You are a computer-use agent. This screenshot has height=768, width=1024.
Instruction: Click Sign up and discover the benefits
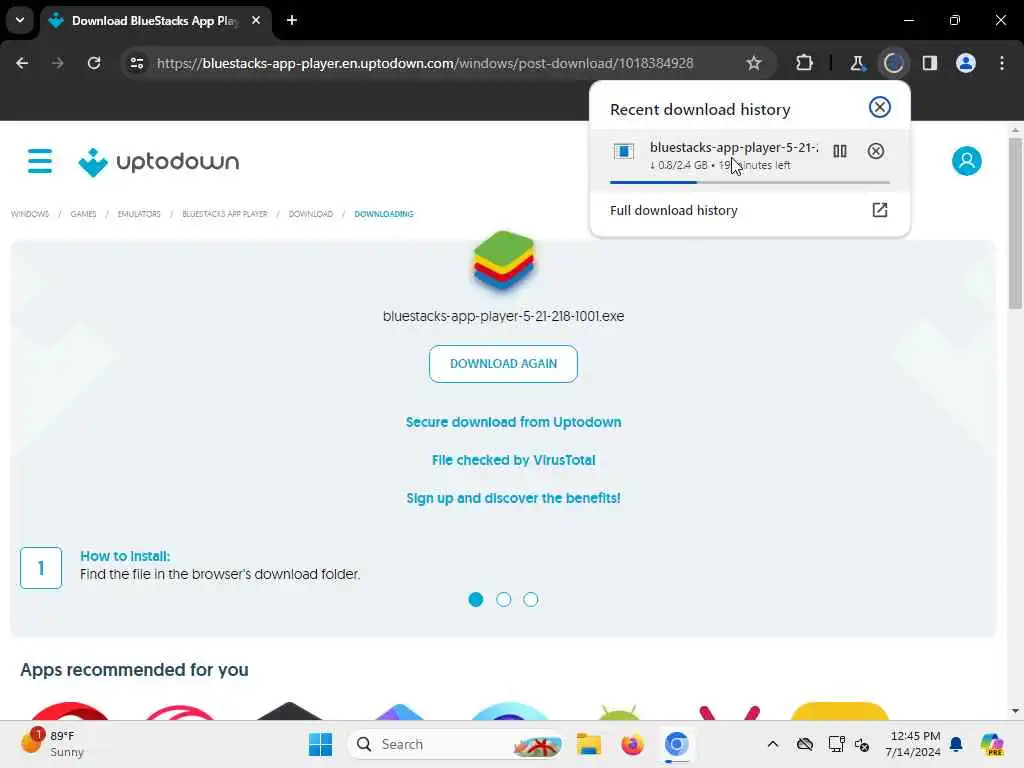513,498
